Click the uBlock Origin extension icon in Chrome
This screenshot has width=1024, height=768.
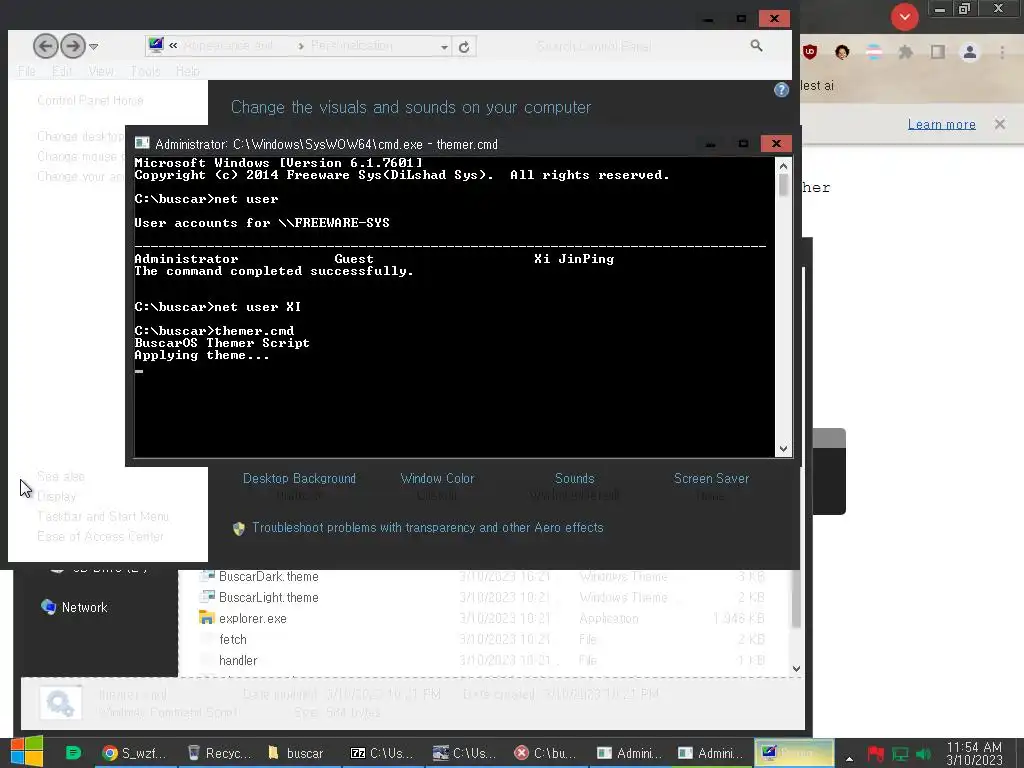810,52
